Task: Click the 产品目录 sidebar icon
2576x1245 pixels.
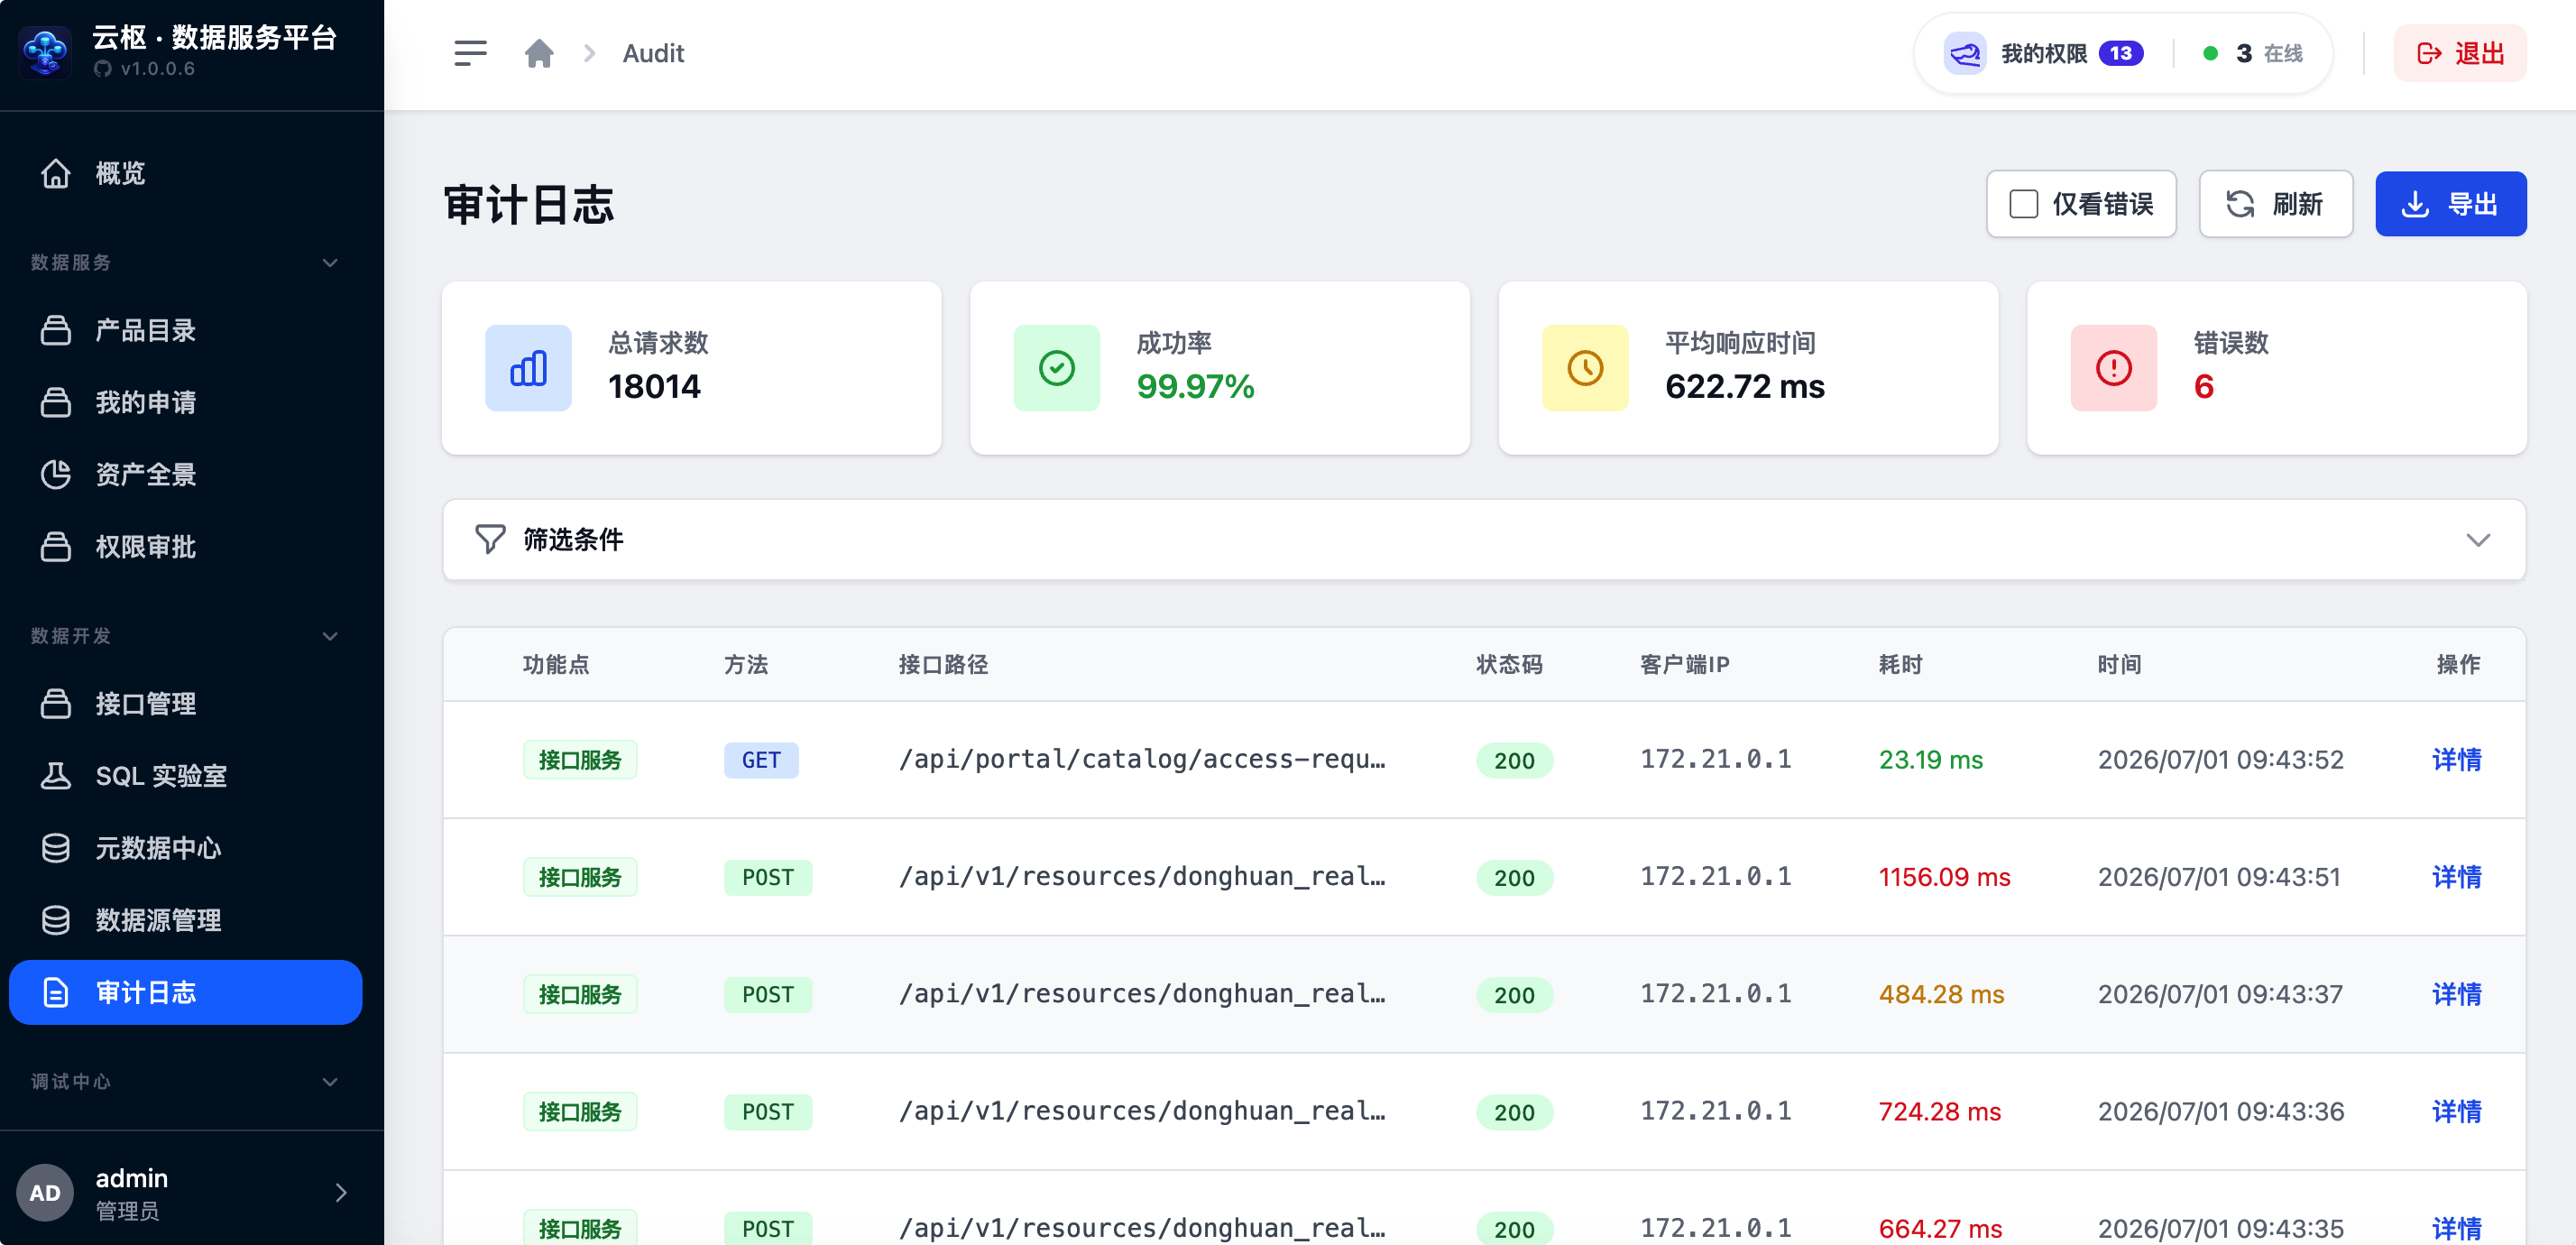Action: coord(56,330)
